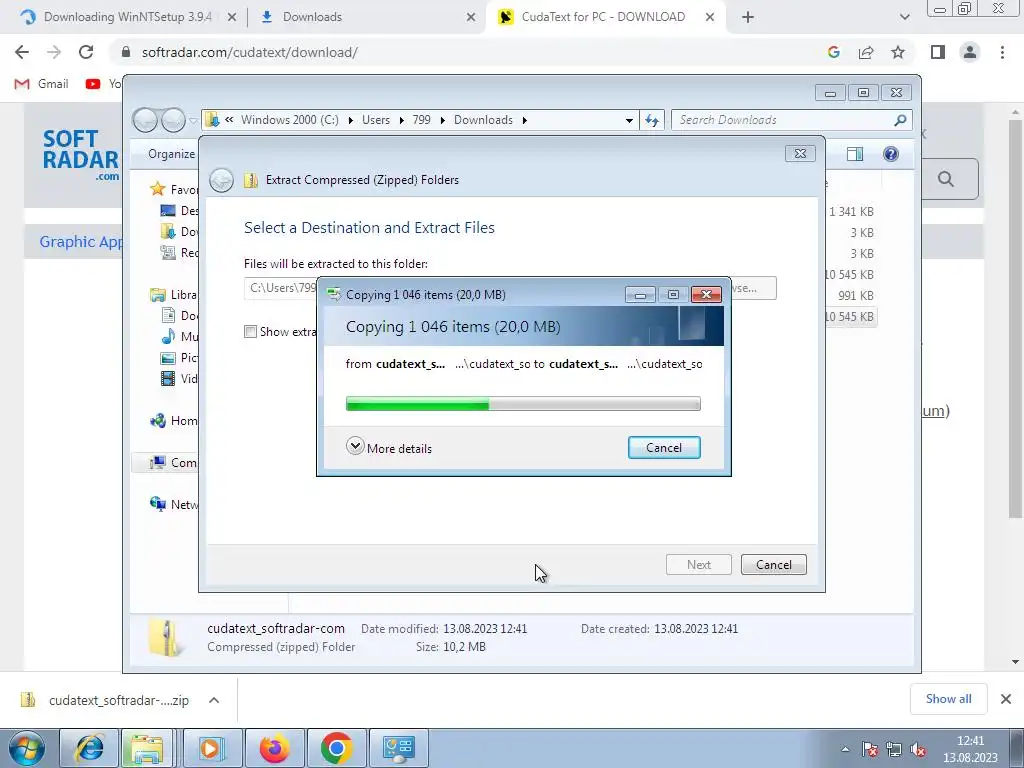The width and height of the screenshot is (1024, 768).
Task: Open Homegroup in Explorer sidebar
Action: [x=174, y=421]
